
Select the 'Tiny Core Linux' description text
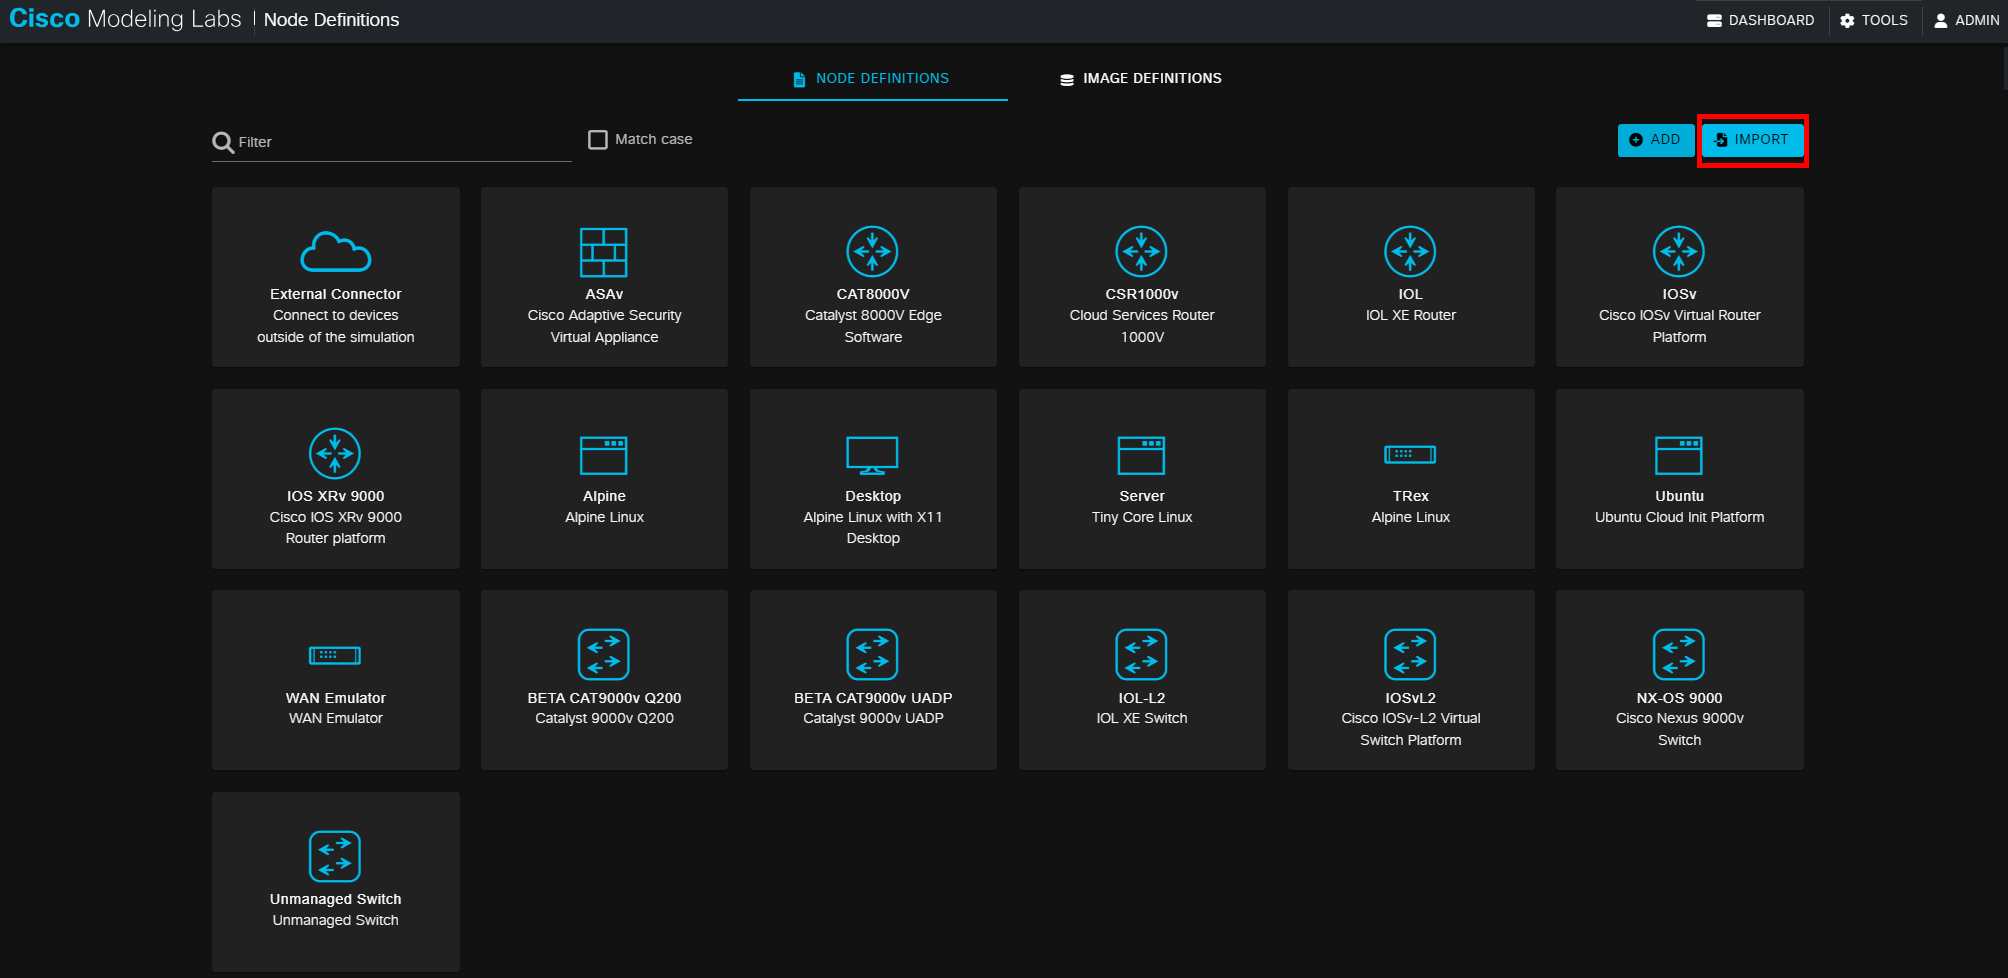point(1142,517)
